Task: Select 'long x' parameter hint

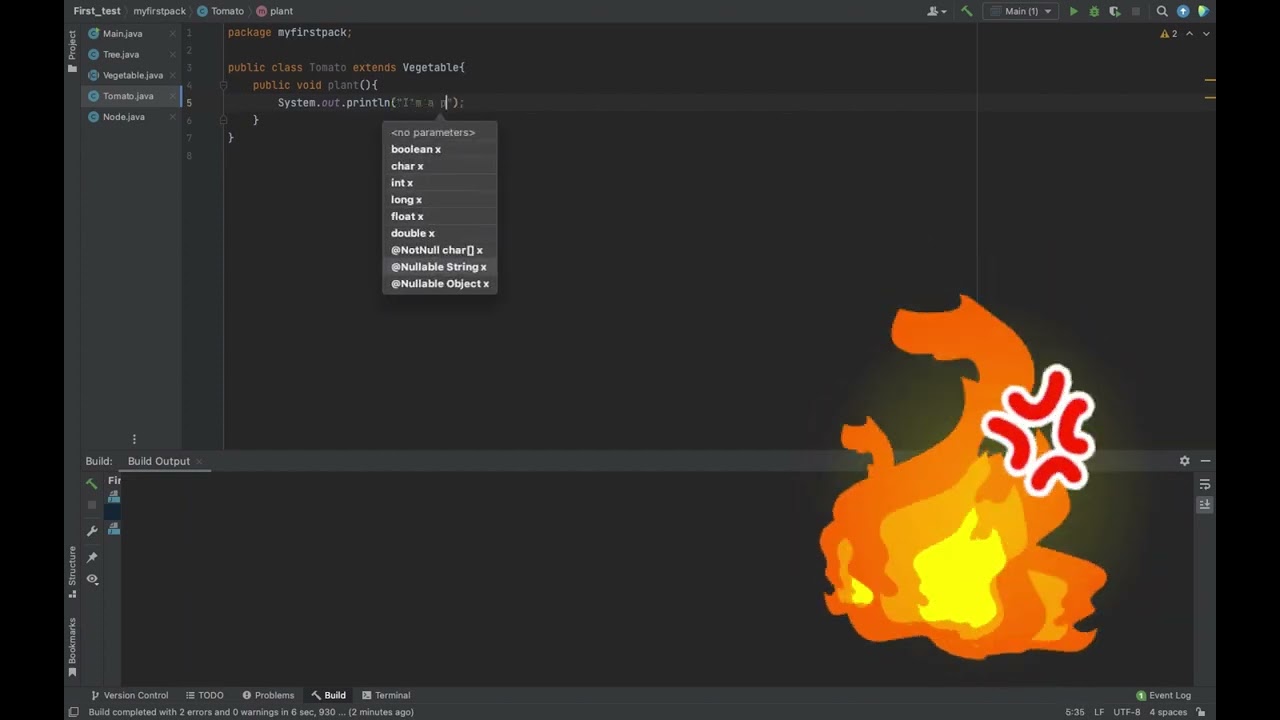Action: click(439, 200)
